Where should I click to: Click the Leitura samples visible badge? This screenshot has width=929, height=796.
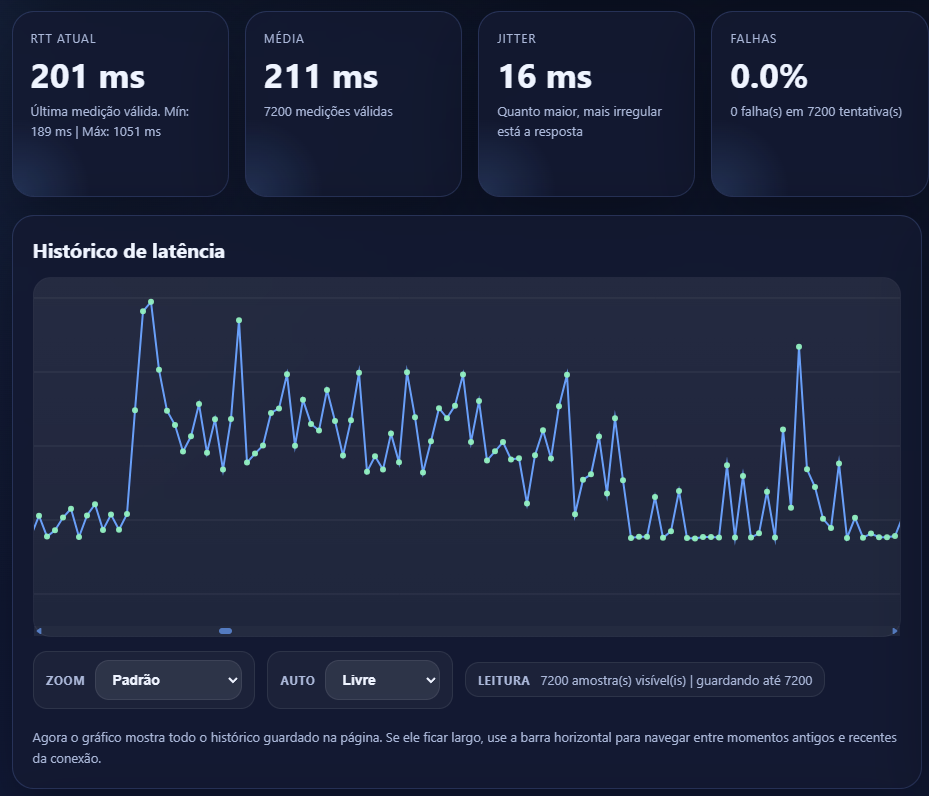point(645,680)
